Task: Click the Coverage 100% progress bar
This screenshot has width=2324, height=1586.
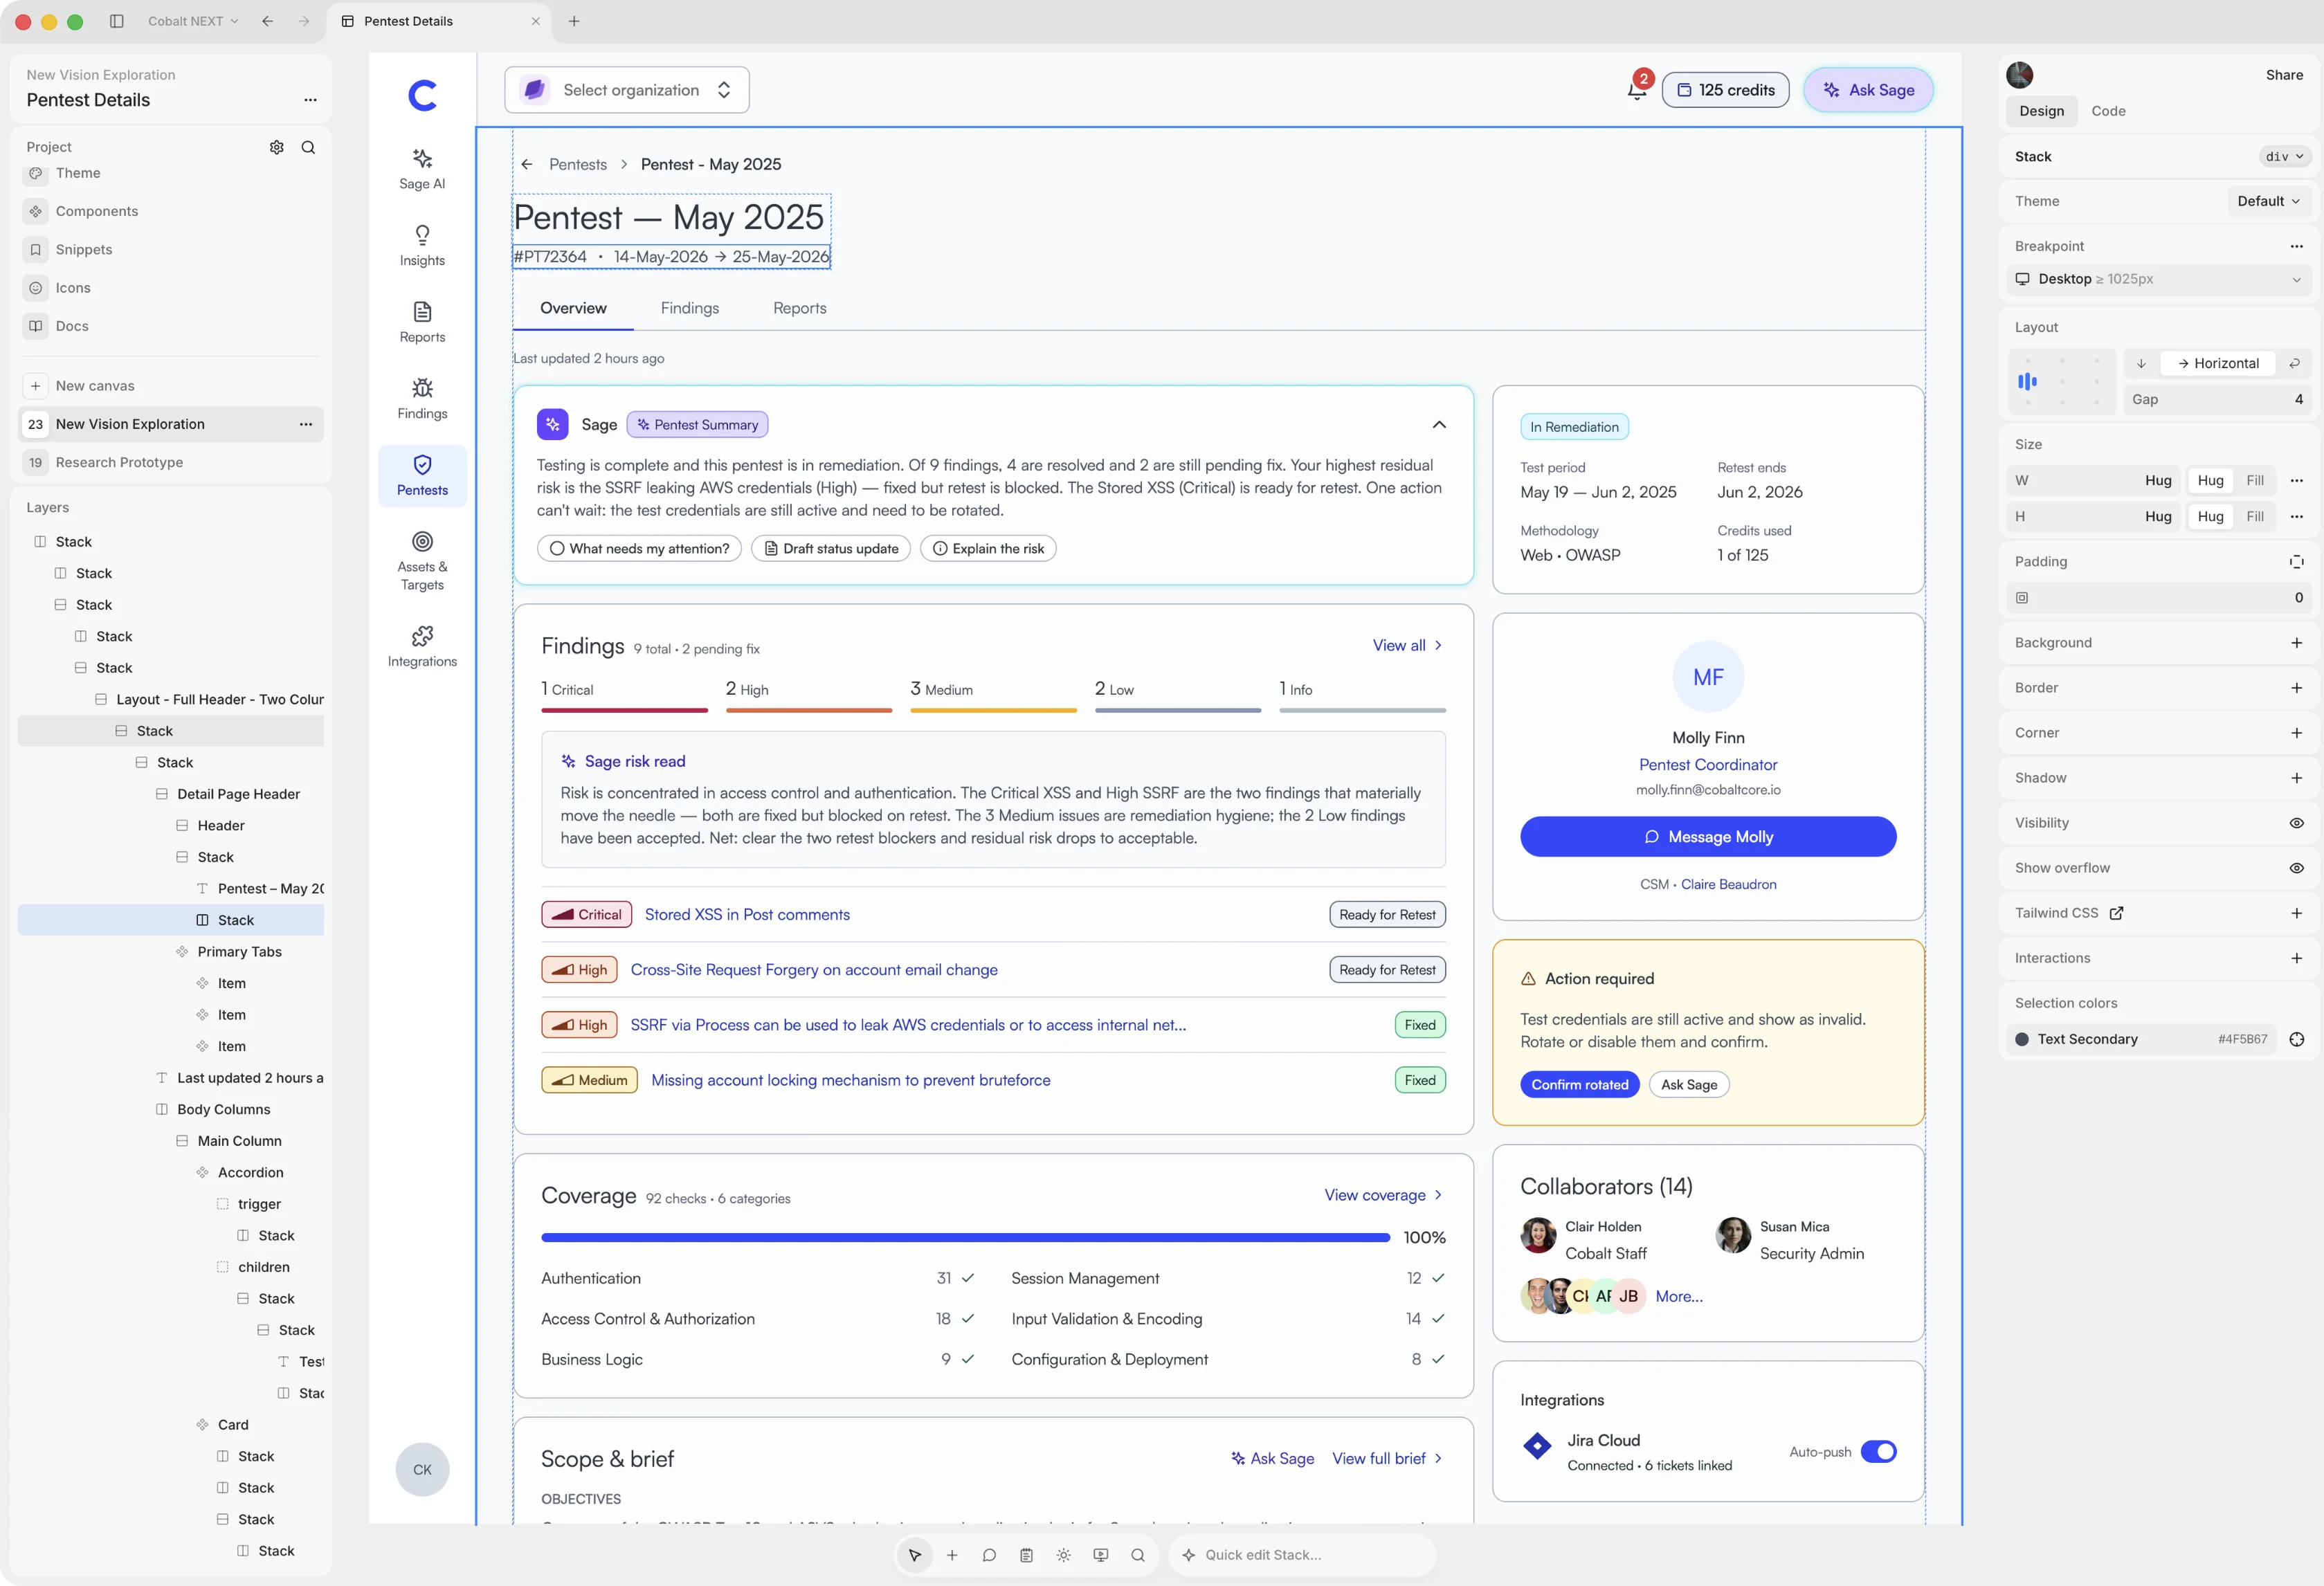Action: click(x=965, y=1238)
